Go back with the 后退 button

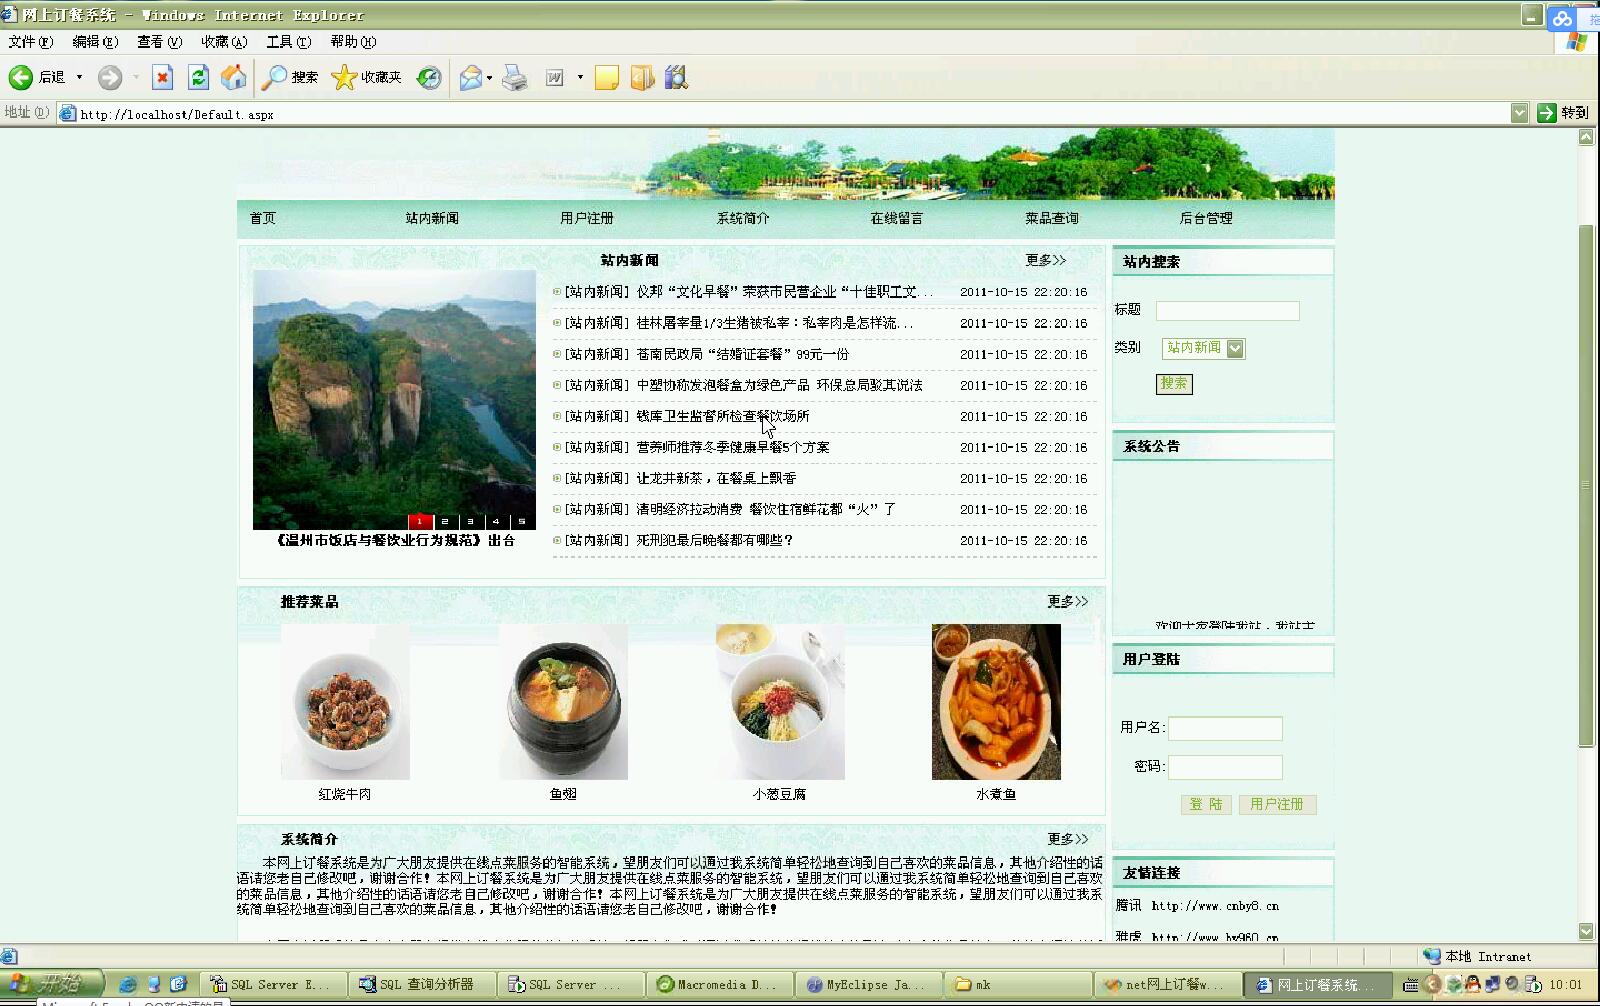point(37,77)
